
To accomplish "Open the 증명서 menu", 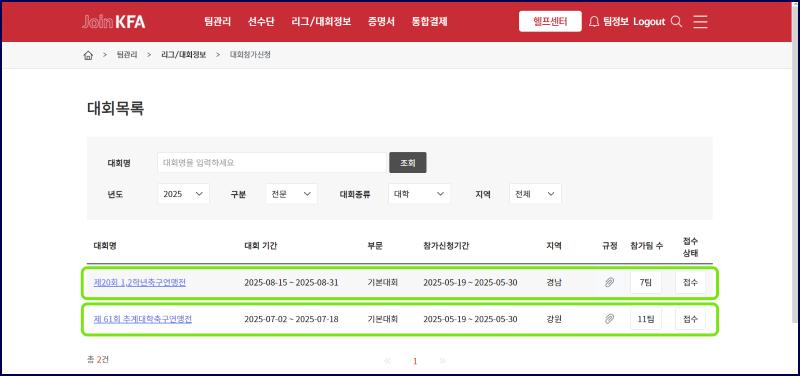I will 381,22.
